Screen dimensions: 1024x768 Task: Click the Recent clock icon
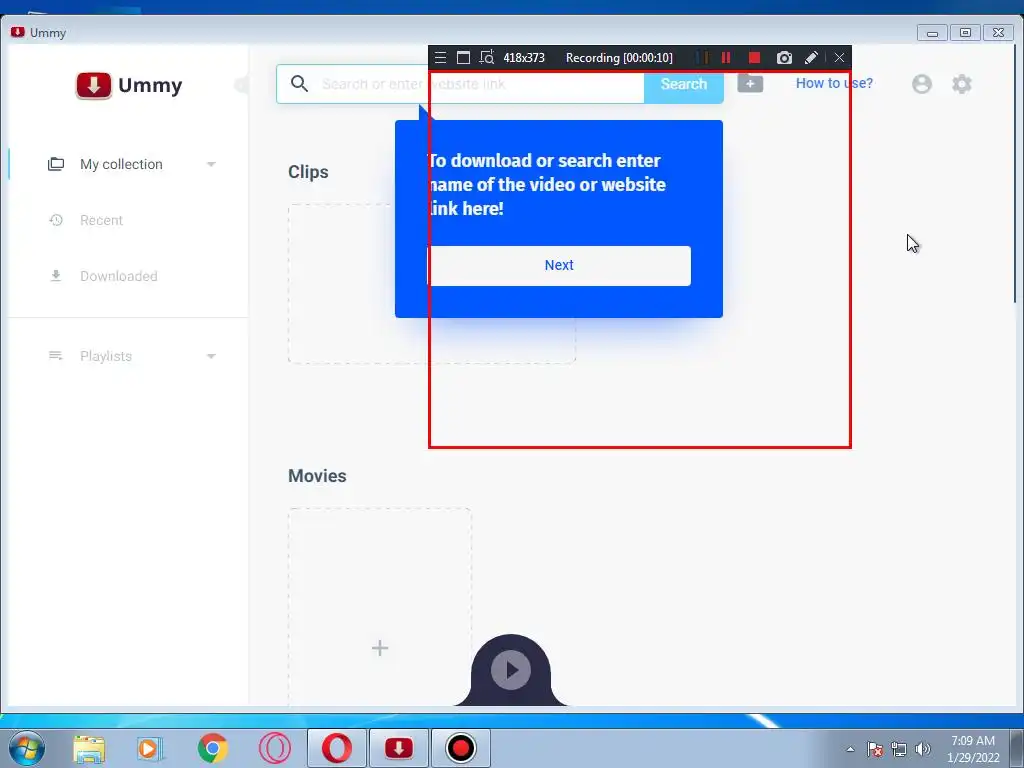click(x=56, y=220)
